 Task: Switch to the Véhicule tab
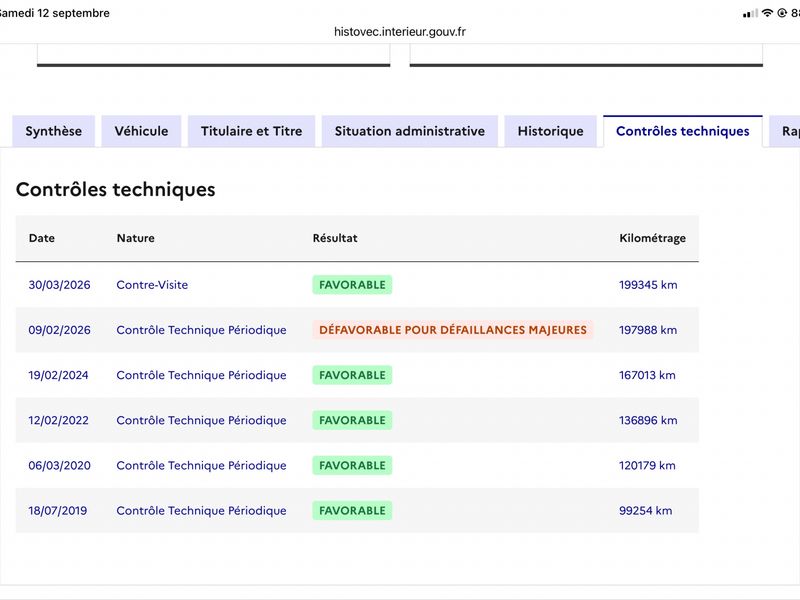(141, 131)
